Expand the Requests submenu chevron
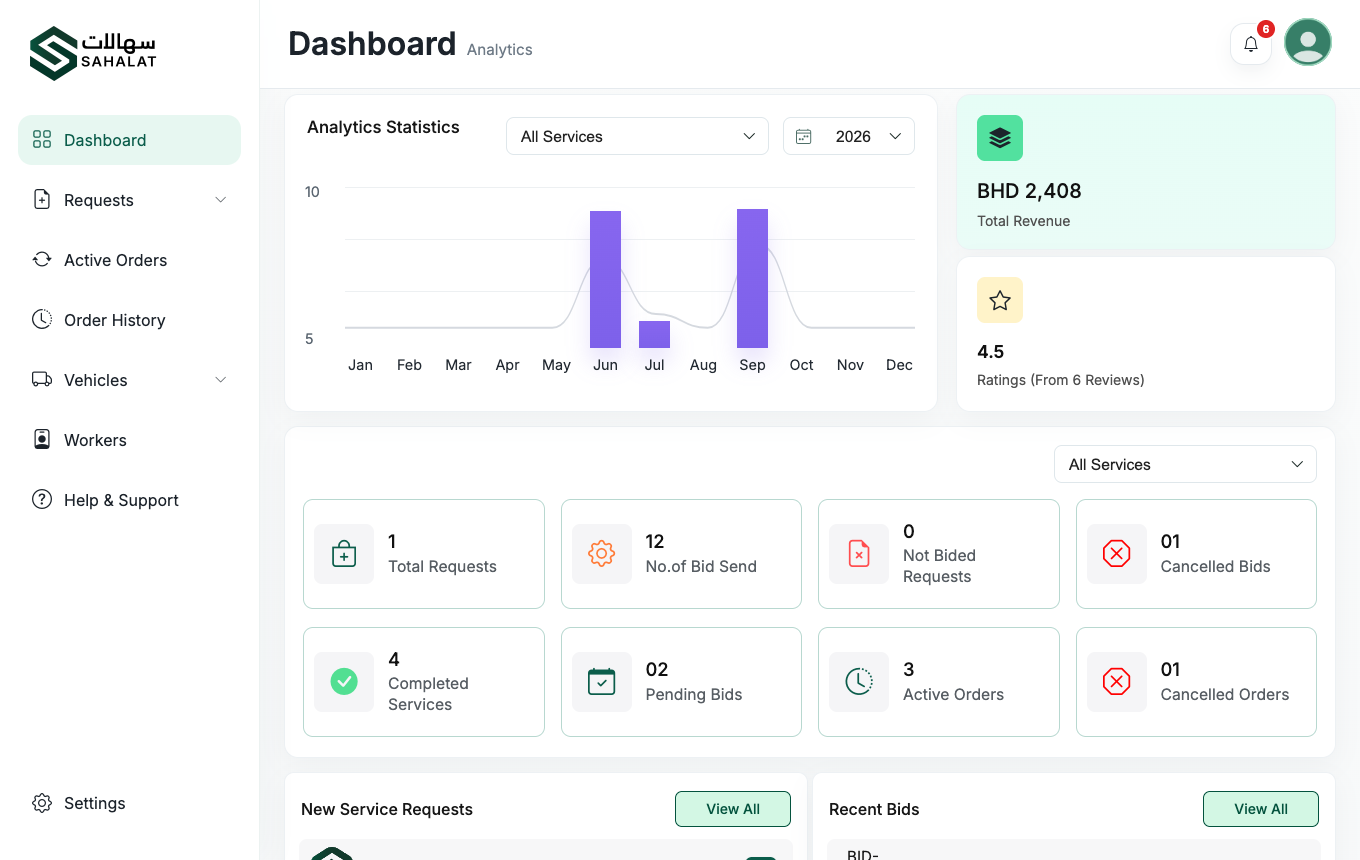Image resolution: width=1360 pixels, height=860 pixels. coord(221,200)
